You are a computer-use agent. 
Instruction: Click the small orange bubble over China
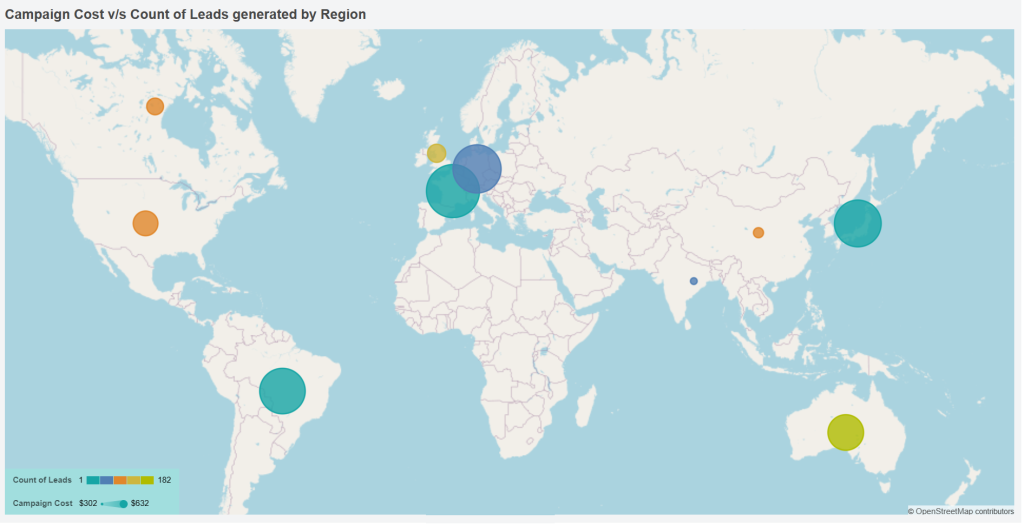pyautogui.click(x=758, y=233)
